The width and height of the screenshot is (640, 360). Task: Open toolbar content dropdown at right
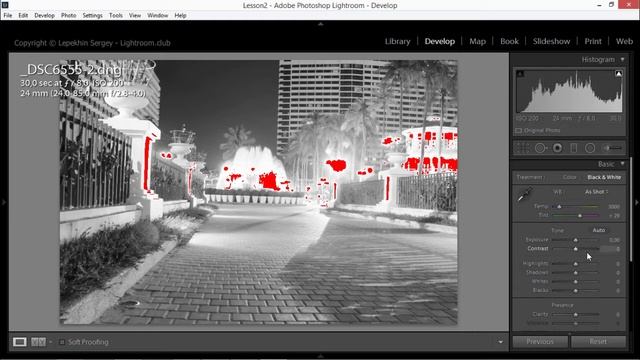pos(500,342)
